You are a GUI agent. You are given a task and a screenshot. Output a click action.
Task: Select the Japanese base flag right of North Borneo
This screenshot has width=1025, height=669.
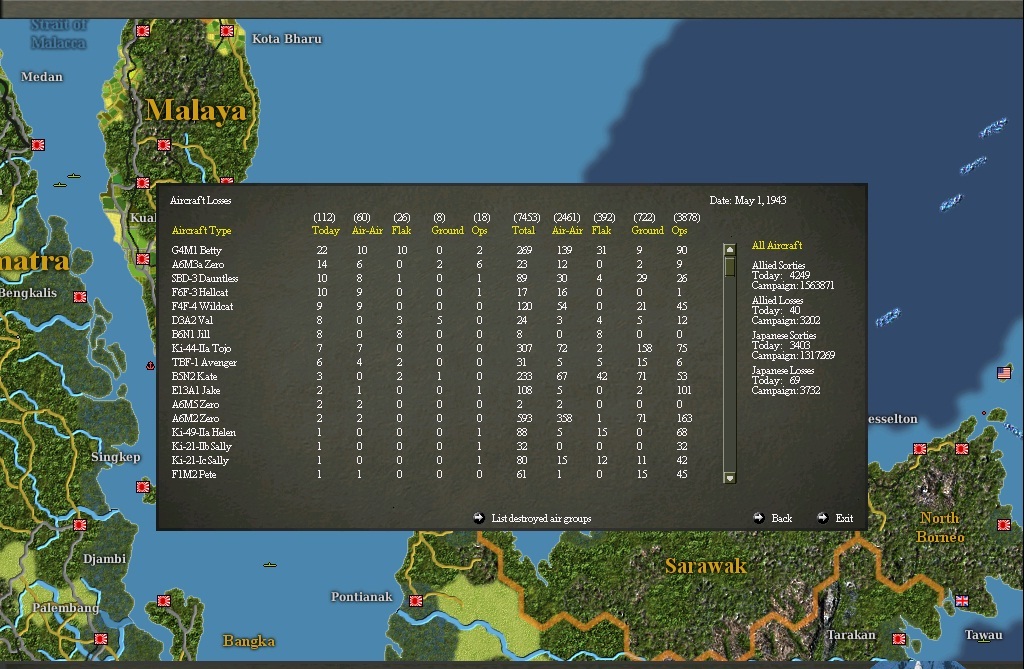pos(1004,524)
